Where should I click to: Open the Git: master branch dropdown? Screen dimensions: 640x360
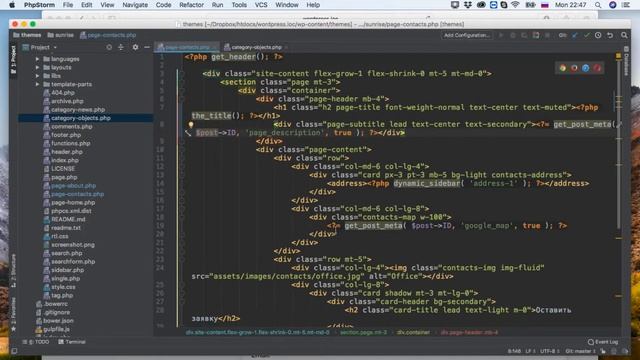pyautogui.click(x=580, y=351)
